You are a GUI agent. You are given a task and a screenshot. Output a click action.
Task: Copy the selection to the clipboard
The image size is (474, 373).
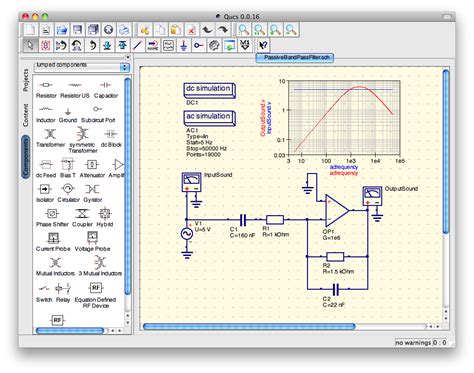(160, 30)
